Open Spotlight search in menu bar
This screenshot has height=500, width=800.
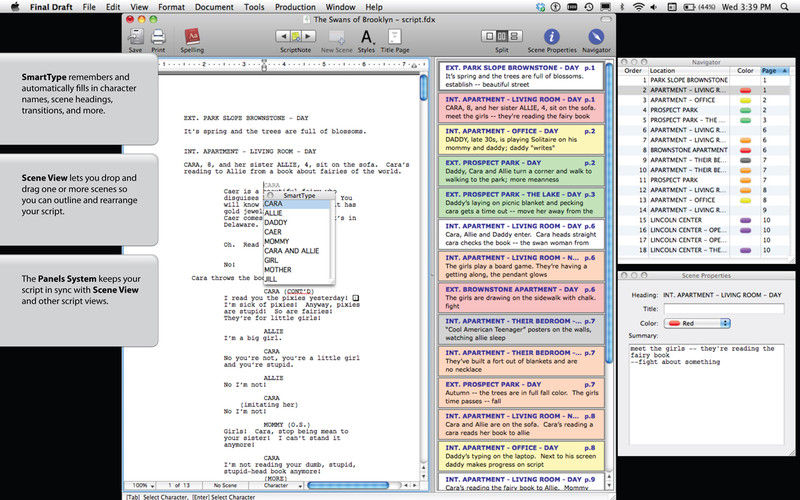click(784, 7)
